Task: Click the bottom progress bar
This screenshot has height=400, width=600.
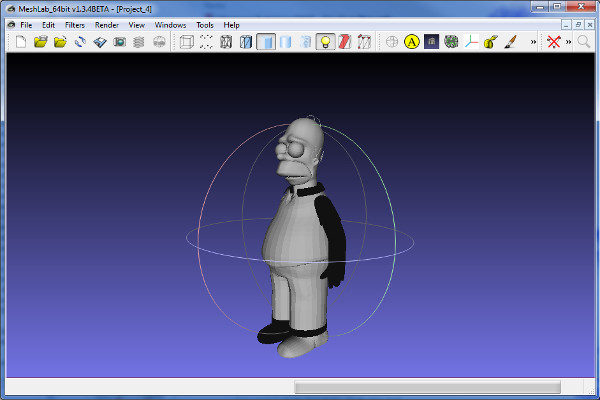Action: coord(427,386)
